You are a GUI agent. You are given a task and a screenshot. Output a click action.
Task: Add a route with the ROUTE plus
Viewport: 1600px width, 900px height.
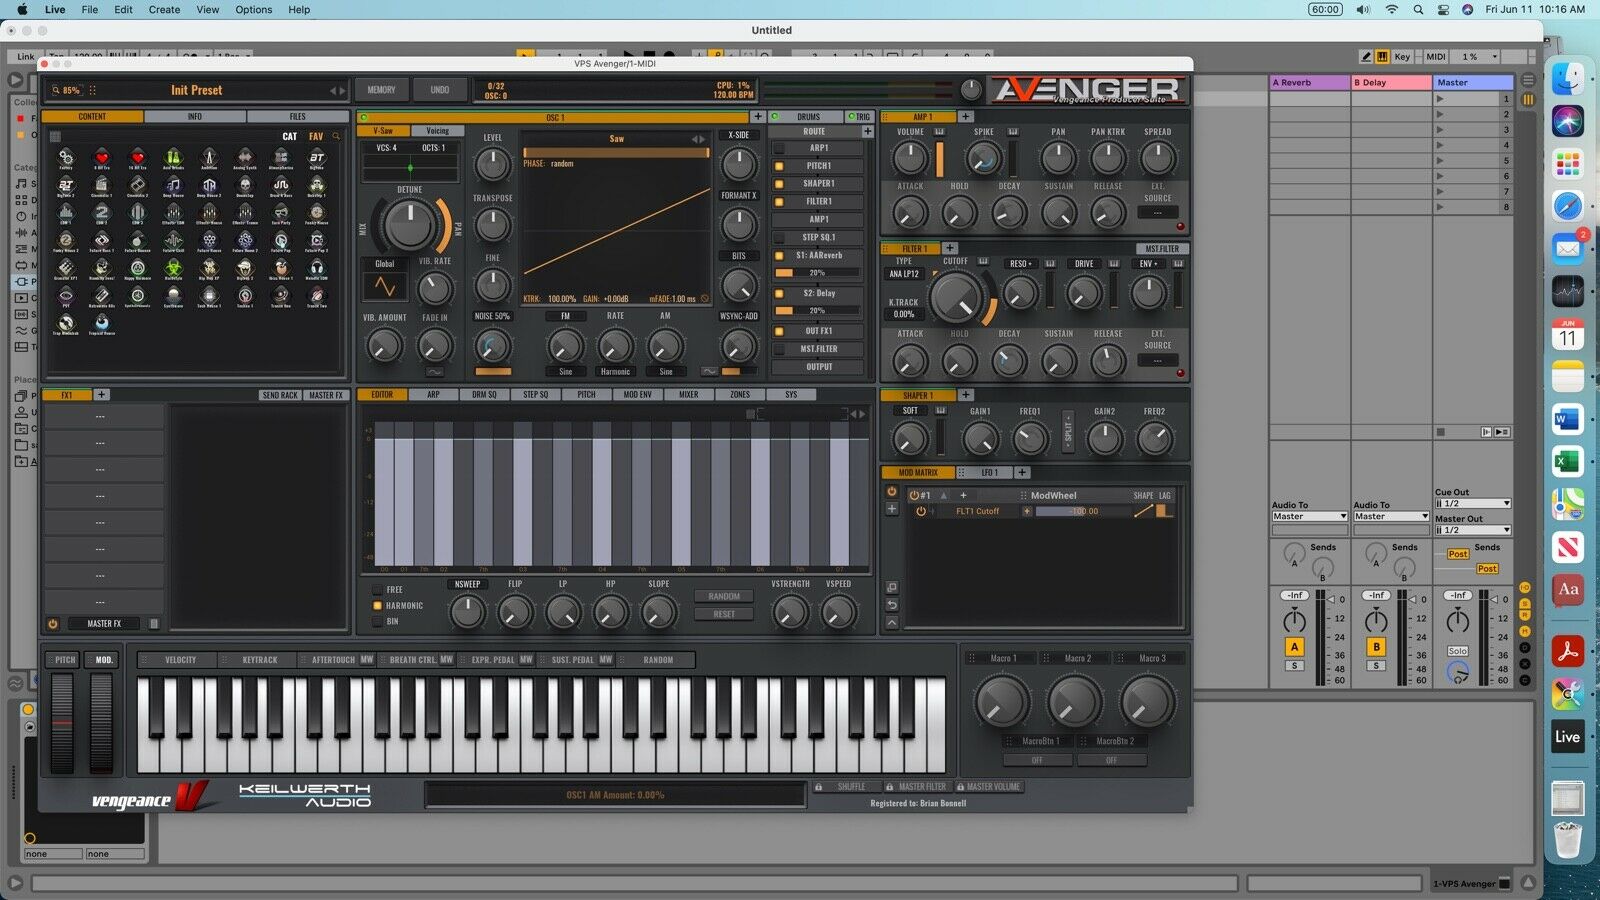point(867,131)
